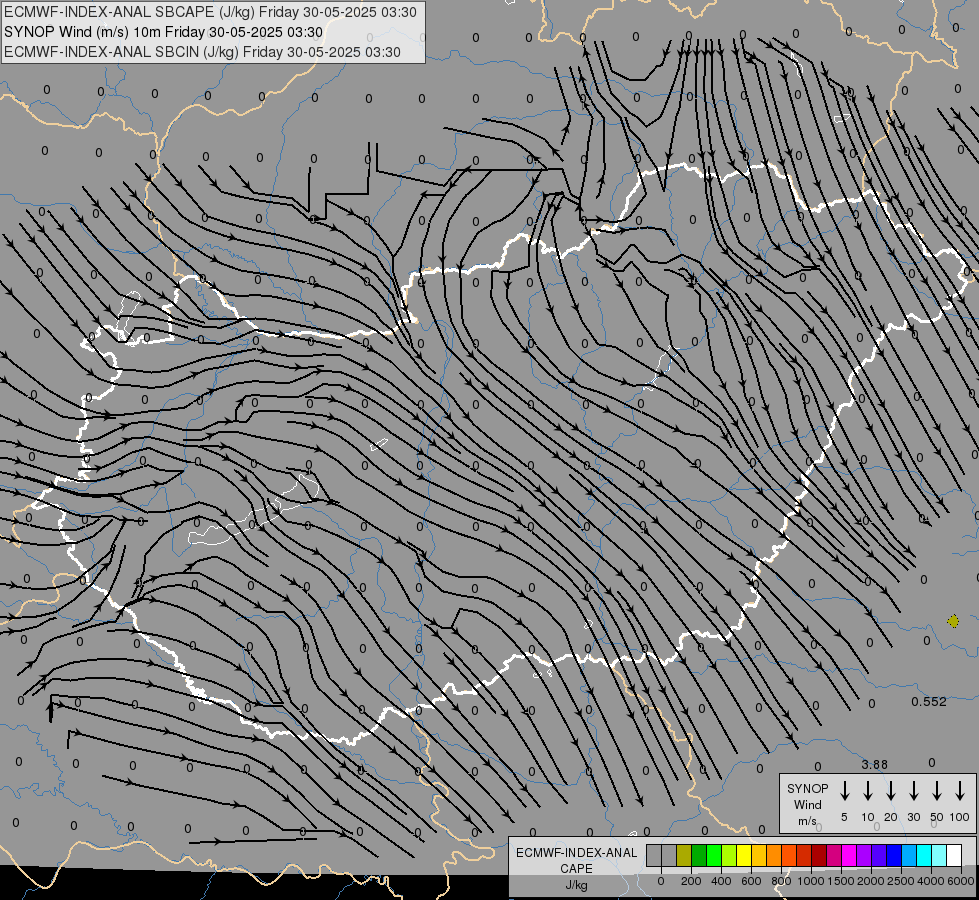Click the 5 m/s wind arrow in legend
This screenshot has height=900, width=979.
844,790
